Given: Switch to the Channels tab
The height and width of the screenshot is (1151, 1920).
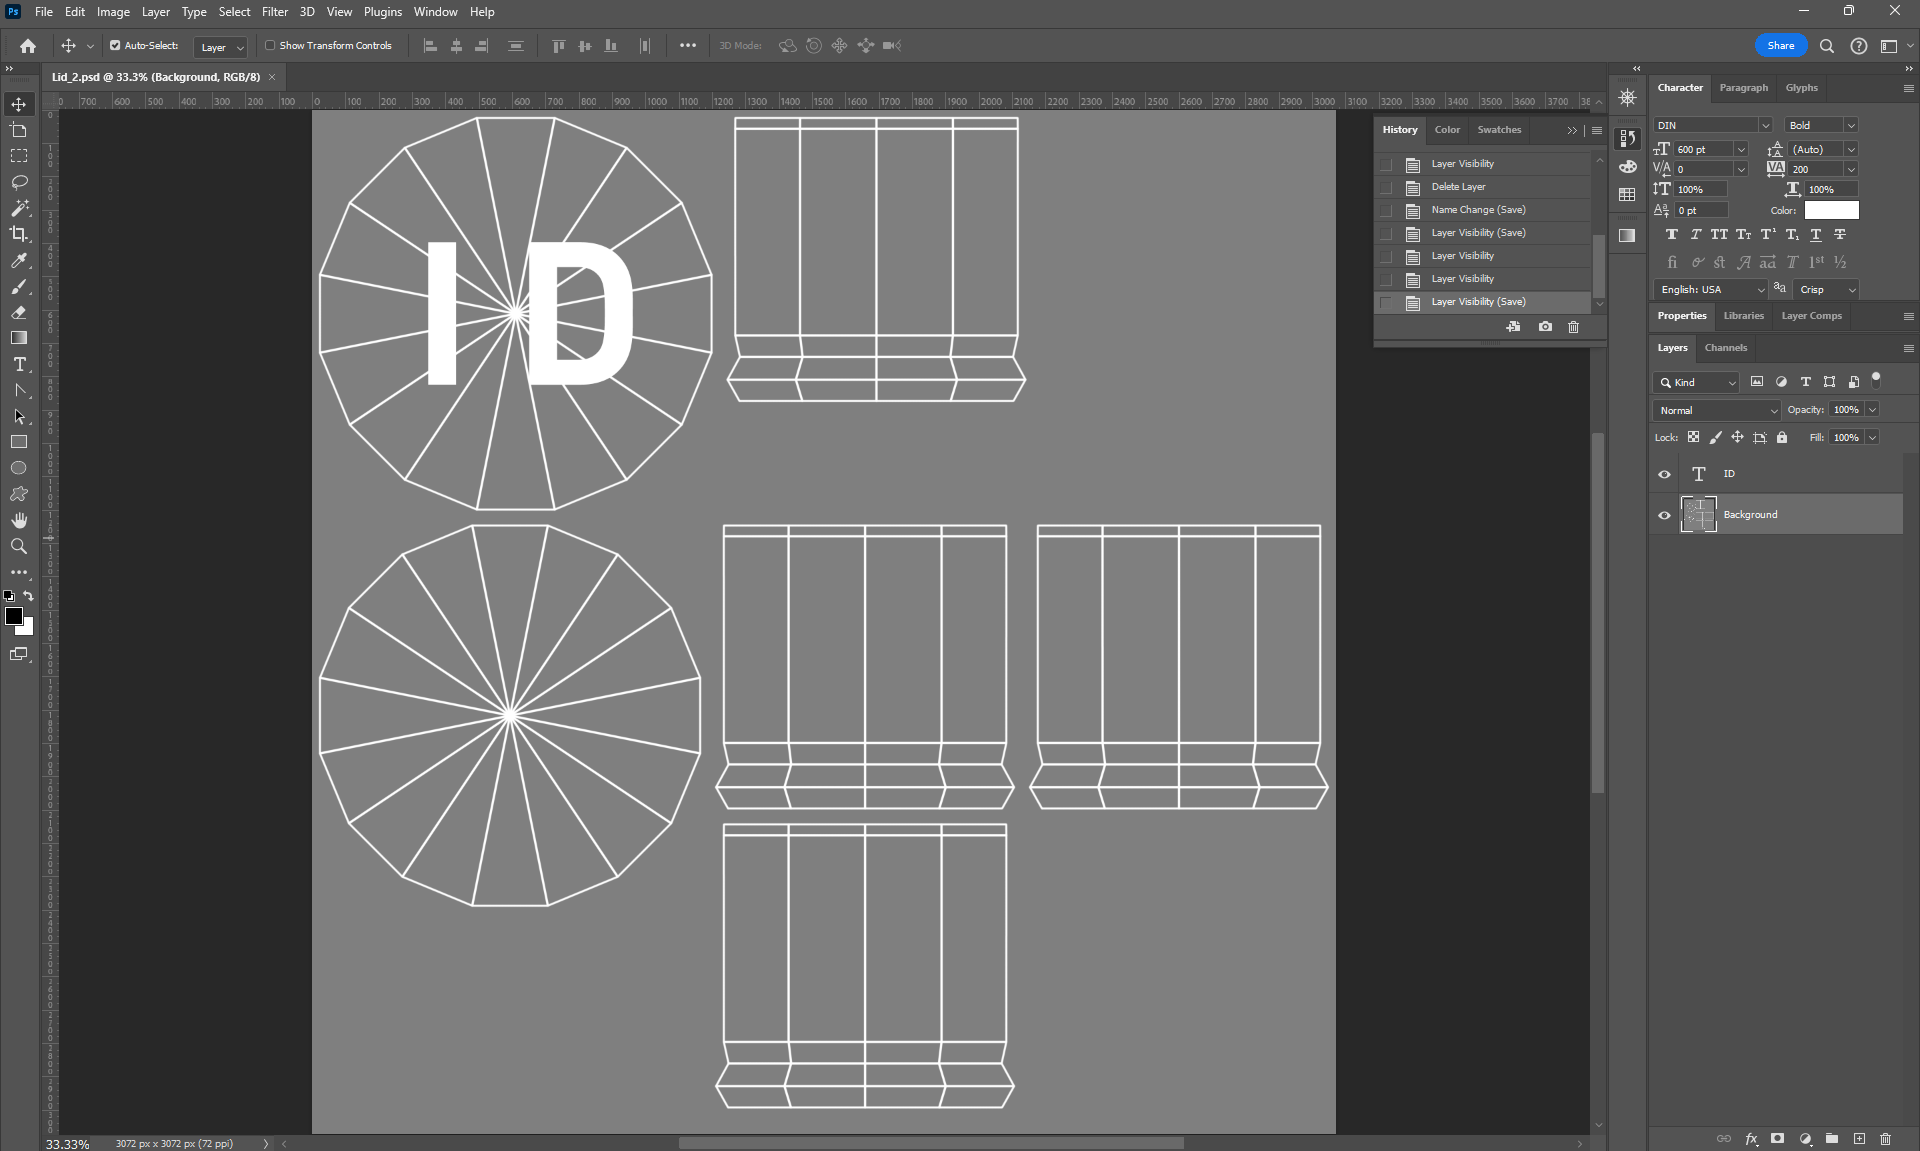Looking at the screenshot, I should pyautogui.click(x=1725, y=348).
